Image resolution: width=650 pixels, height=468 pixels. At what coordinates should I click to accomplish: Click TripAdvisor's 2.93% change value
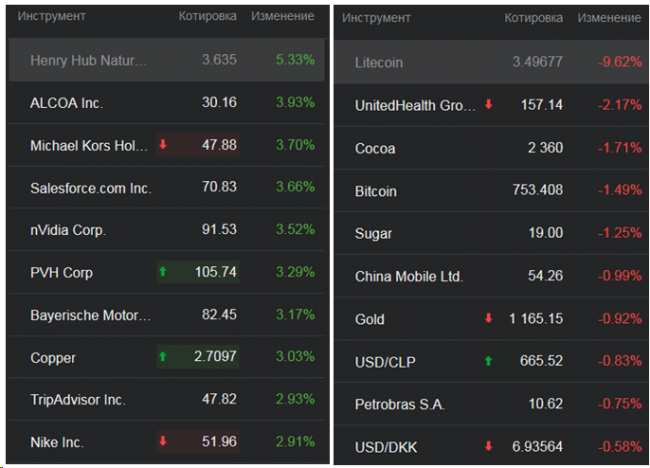point(295,399)
